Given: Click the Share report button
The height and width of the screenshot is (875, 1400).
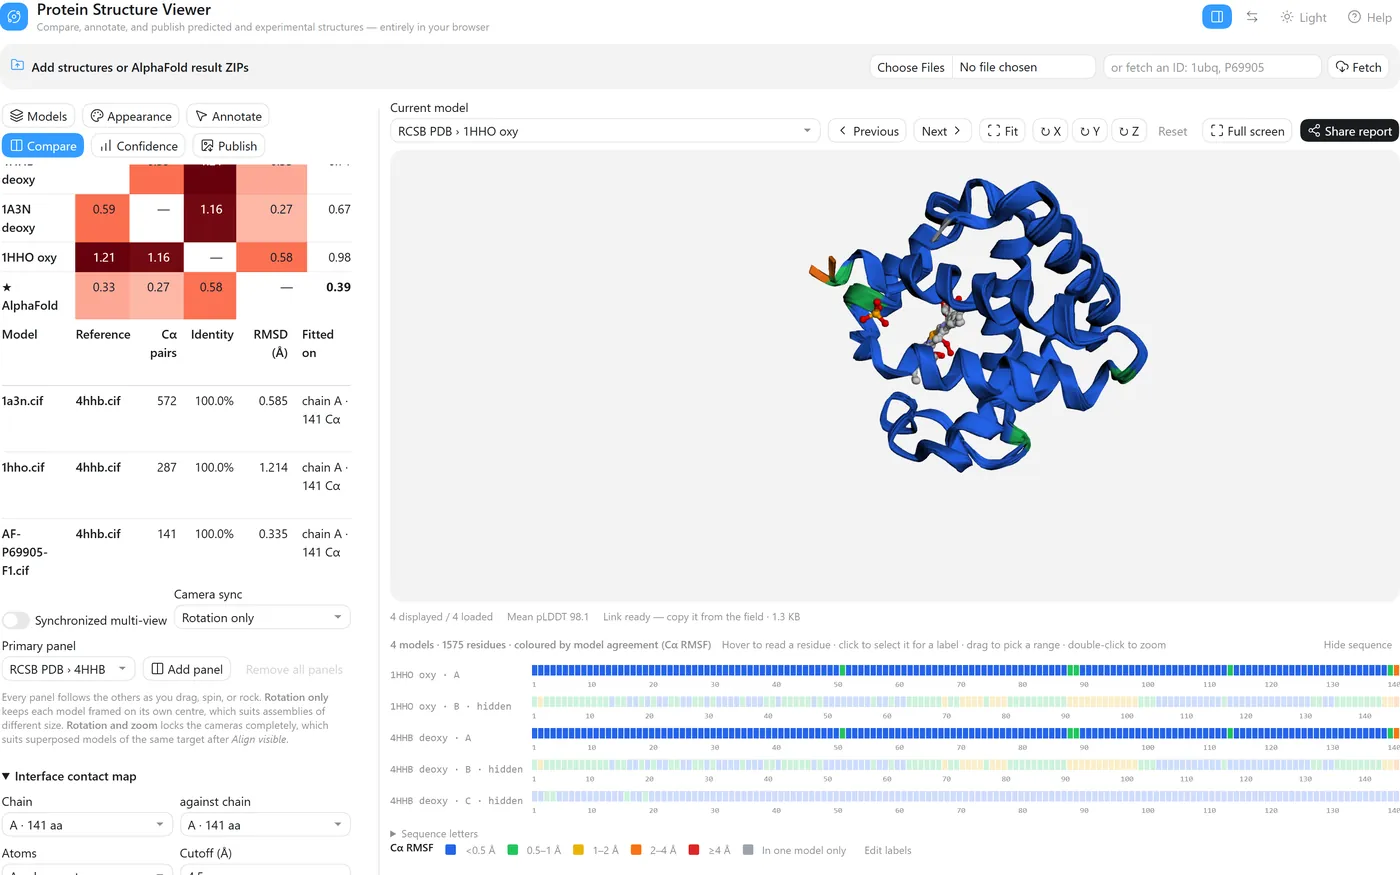Looking at the screenshot, I should point(1350,131).
